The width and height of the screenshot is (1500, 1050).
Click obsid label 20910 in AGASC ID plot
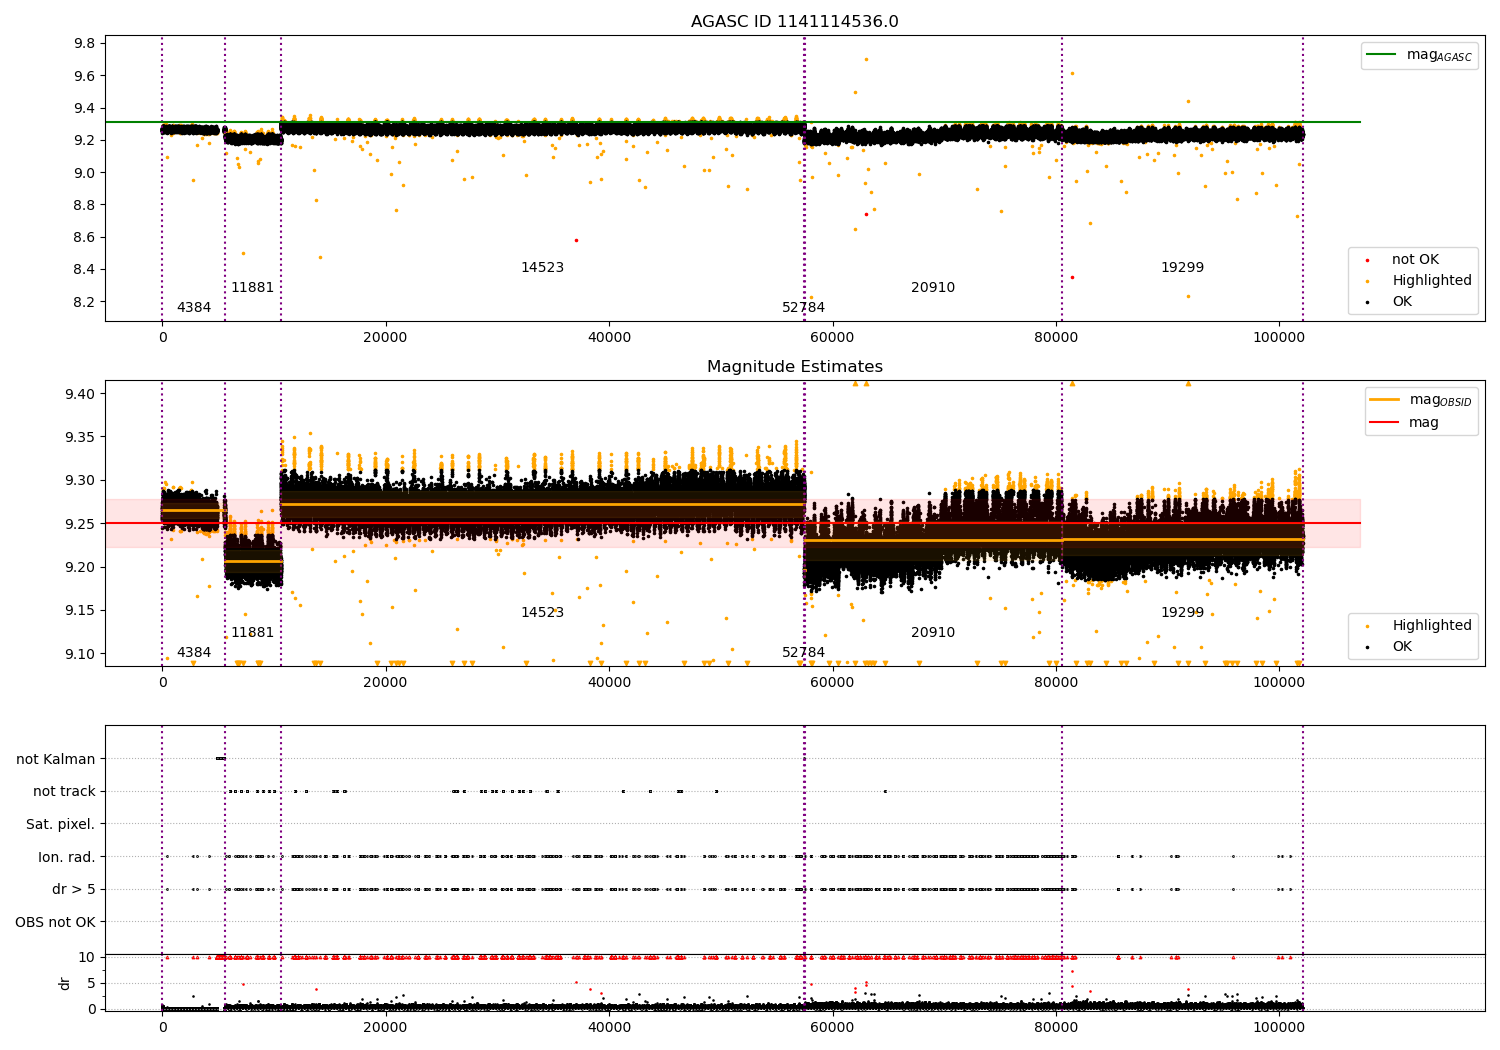(932, 288)
